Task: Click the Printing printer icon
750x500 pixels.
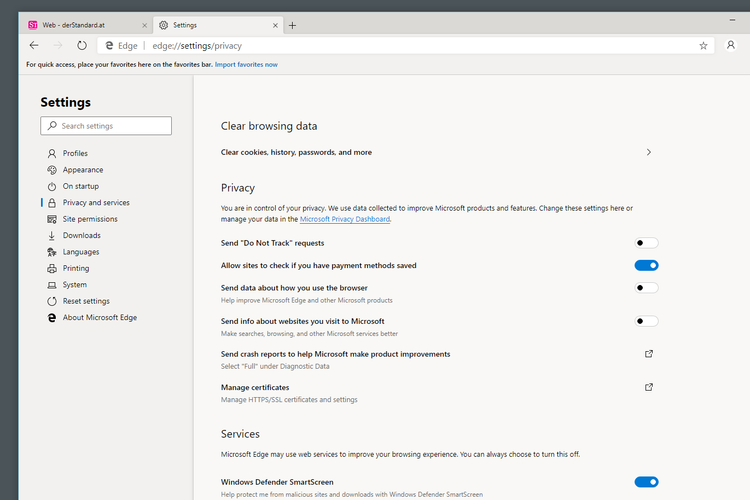Action: point(52,268)
